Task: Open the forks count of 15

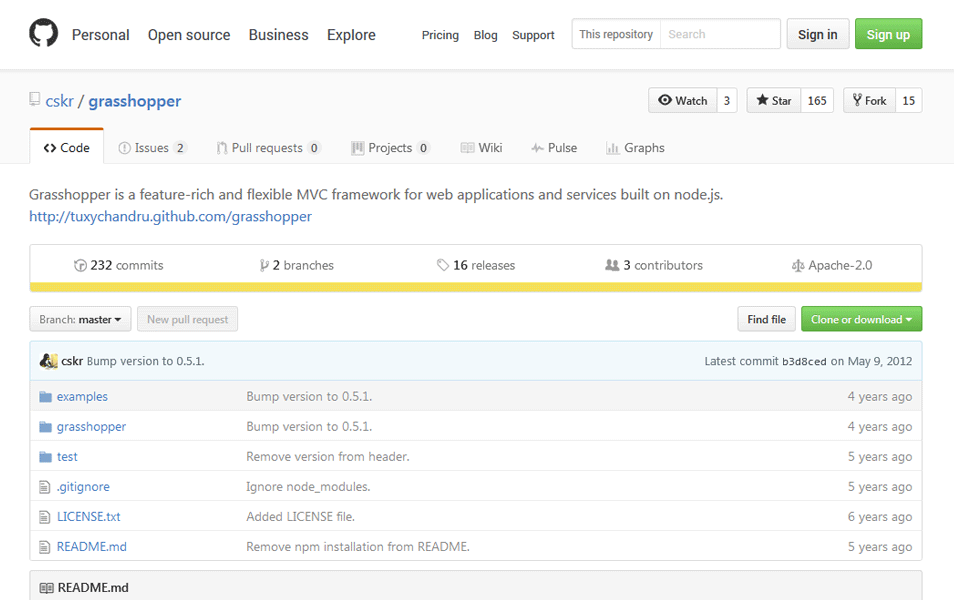Action: [908, 100]
